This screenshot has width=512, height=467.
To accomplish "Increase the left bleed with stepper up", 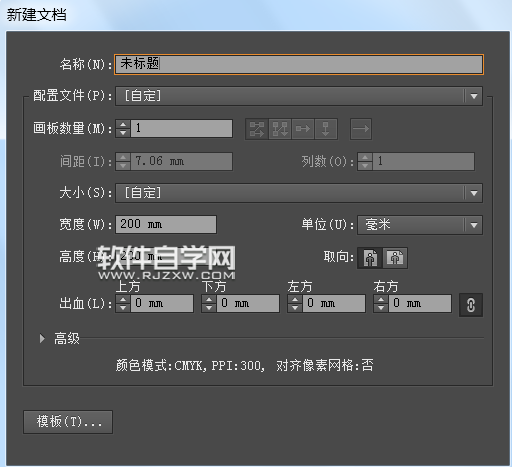I will tap(295, 299).
